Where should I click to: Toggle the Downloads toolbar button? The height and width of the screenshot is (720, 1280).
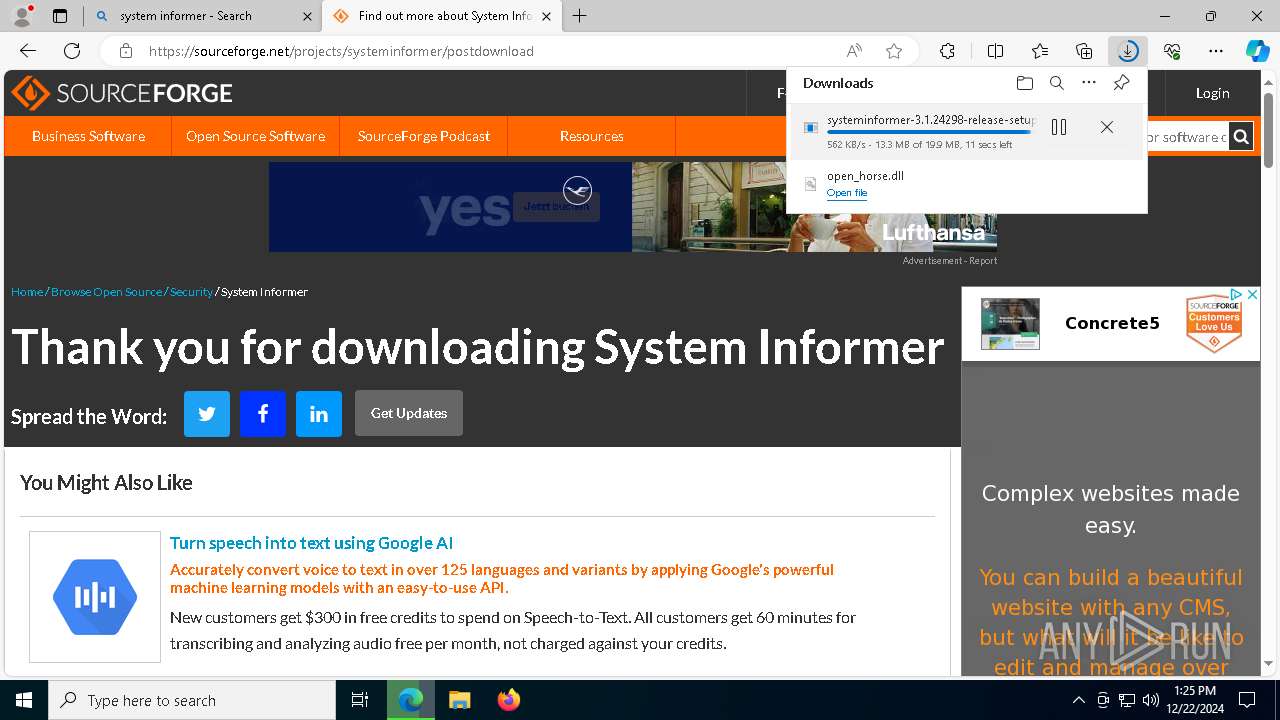1128,51
